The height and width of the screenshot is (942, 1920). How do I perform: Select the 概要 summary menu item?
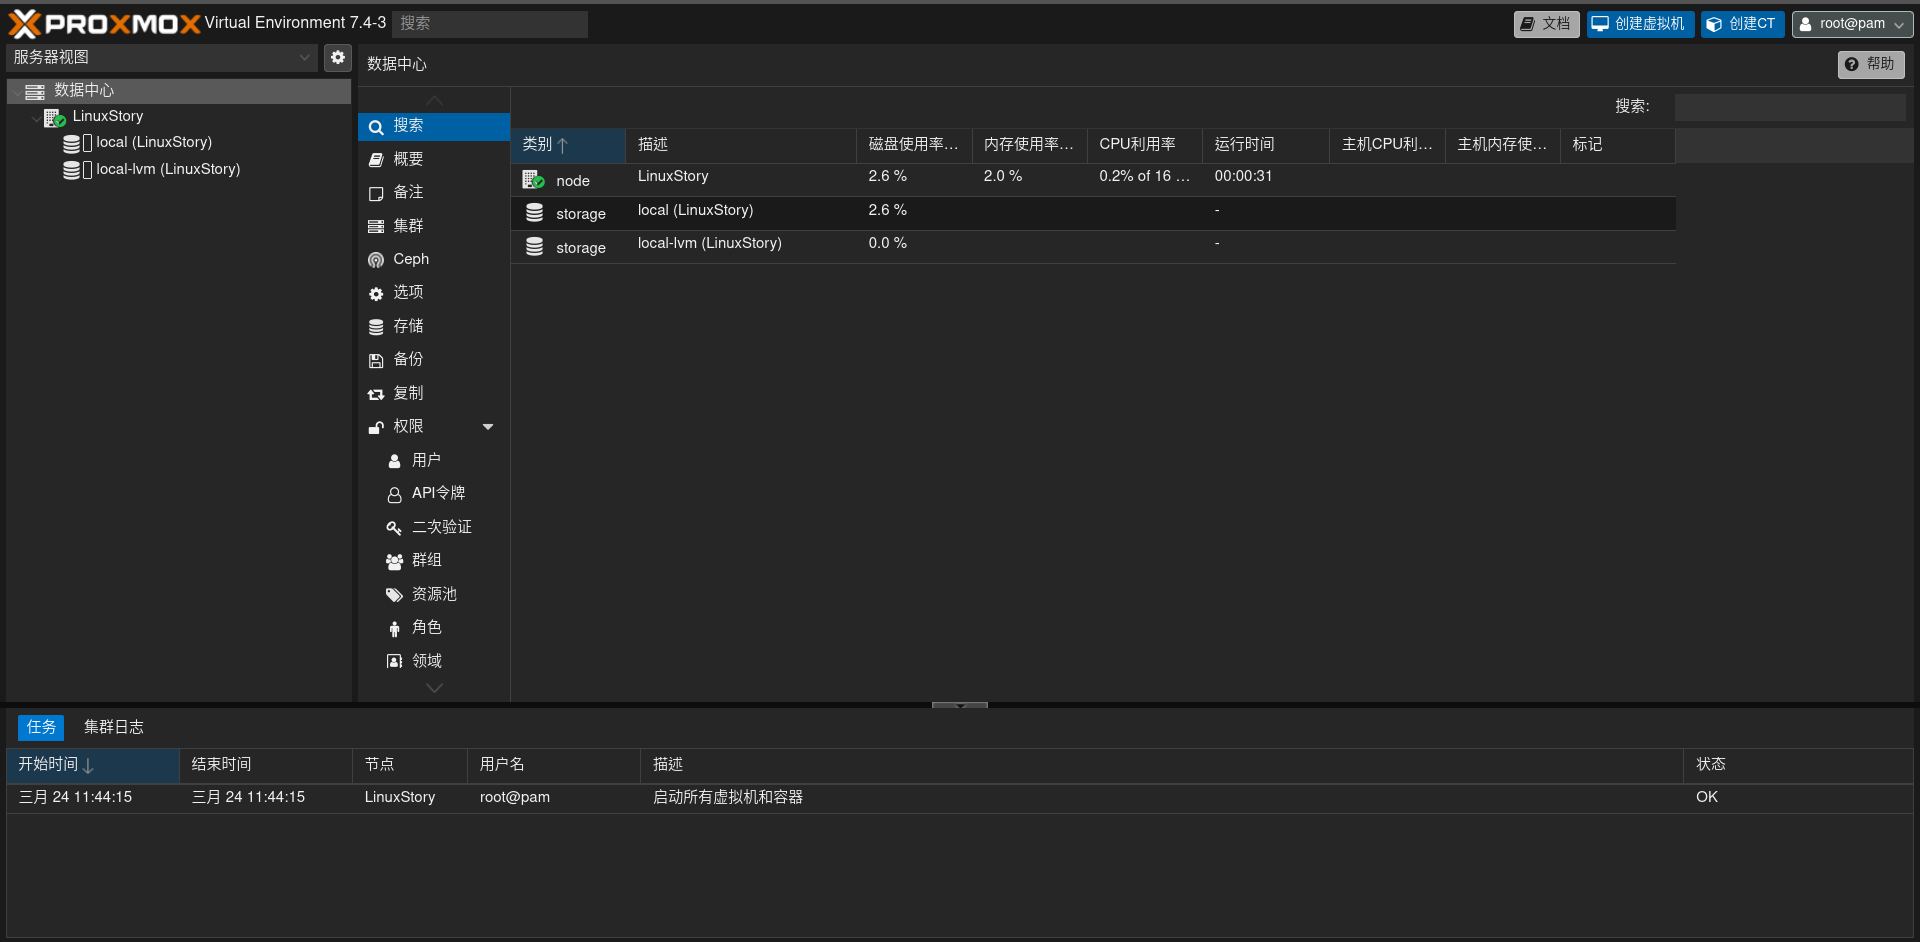(408, 159)
